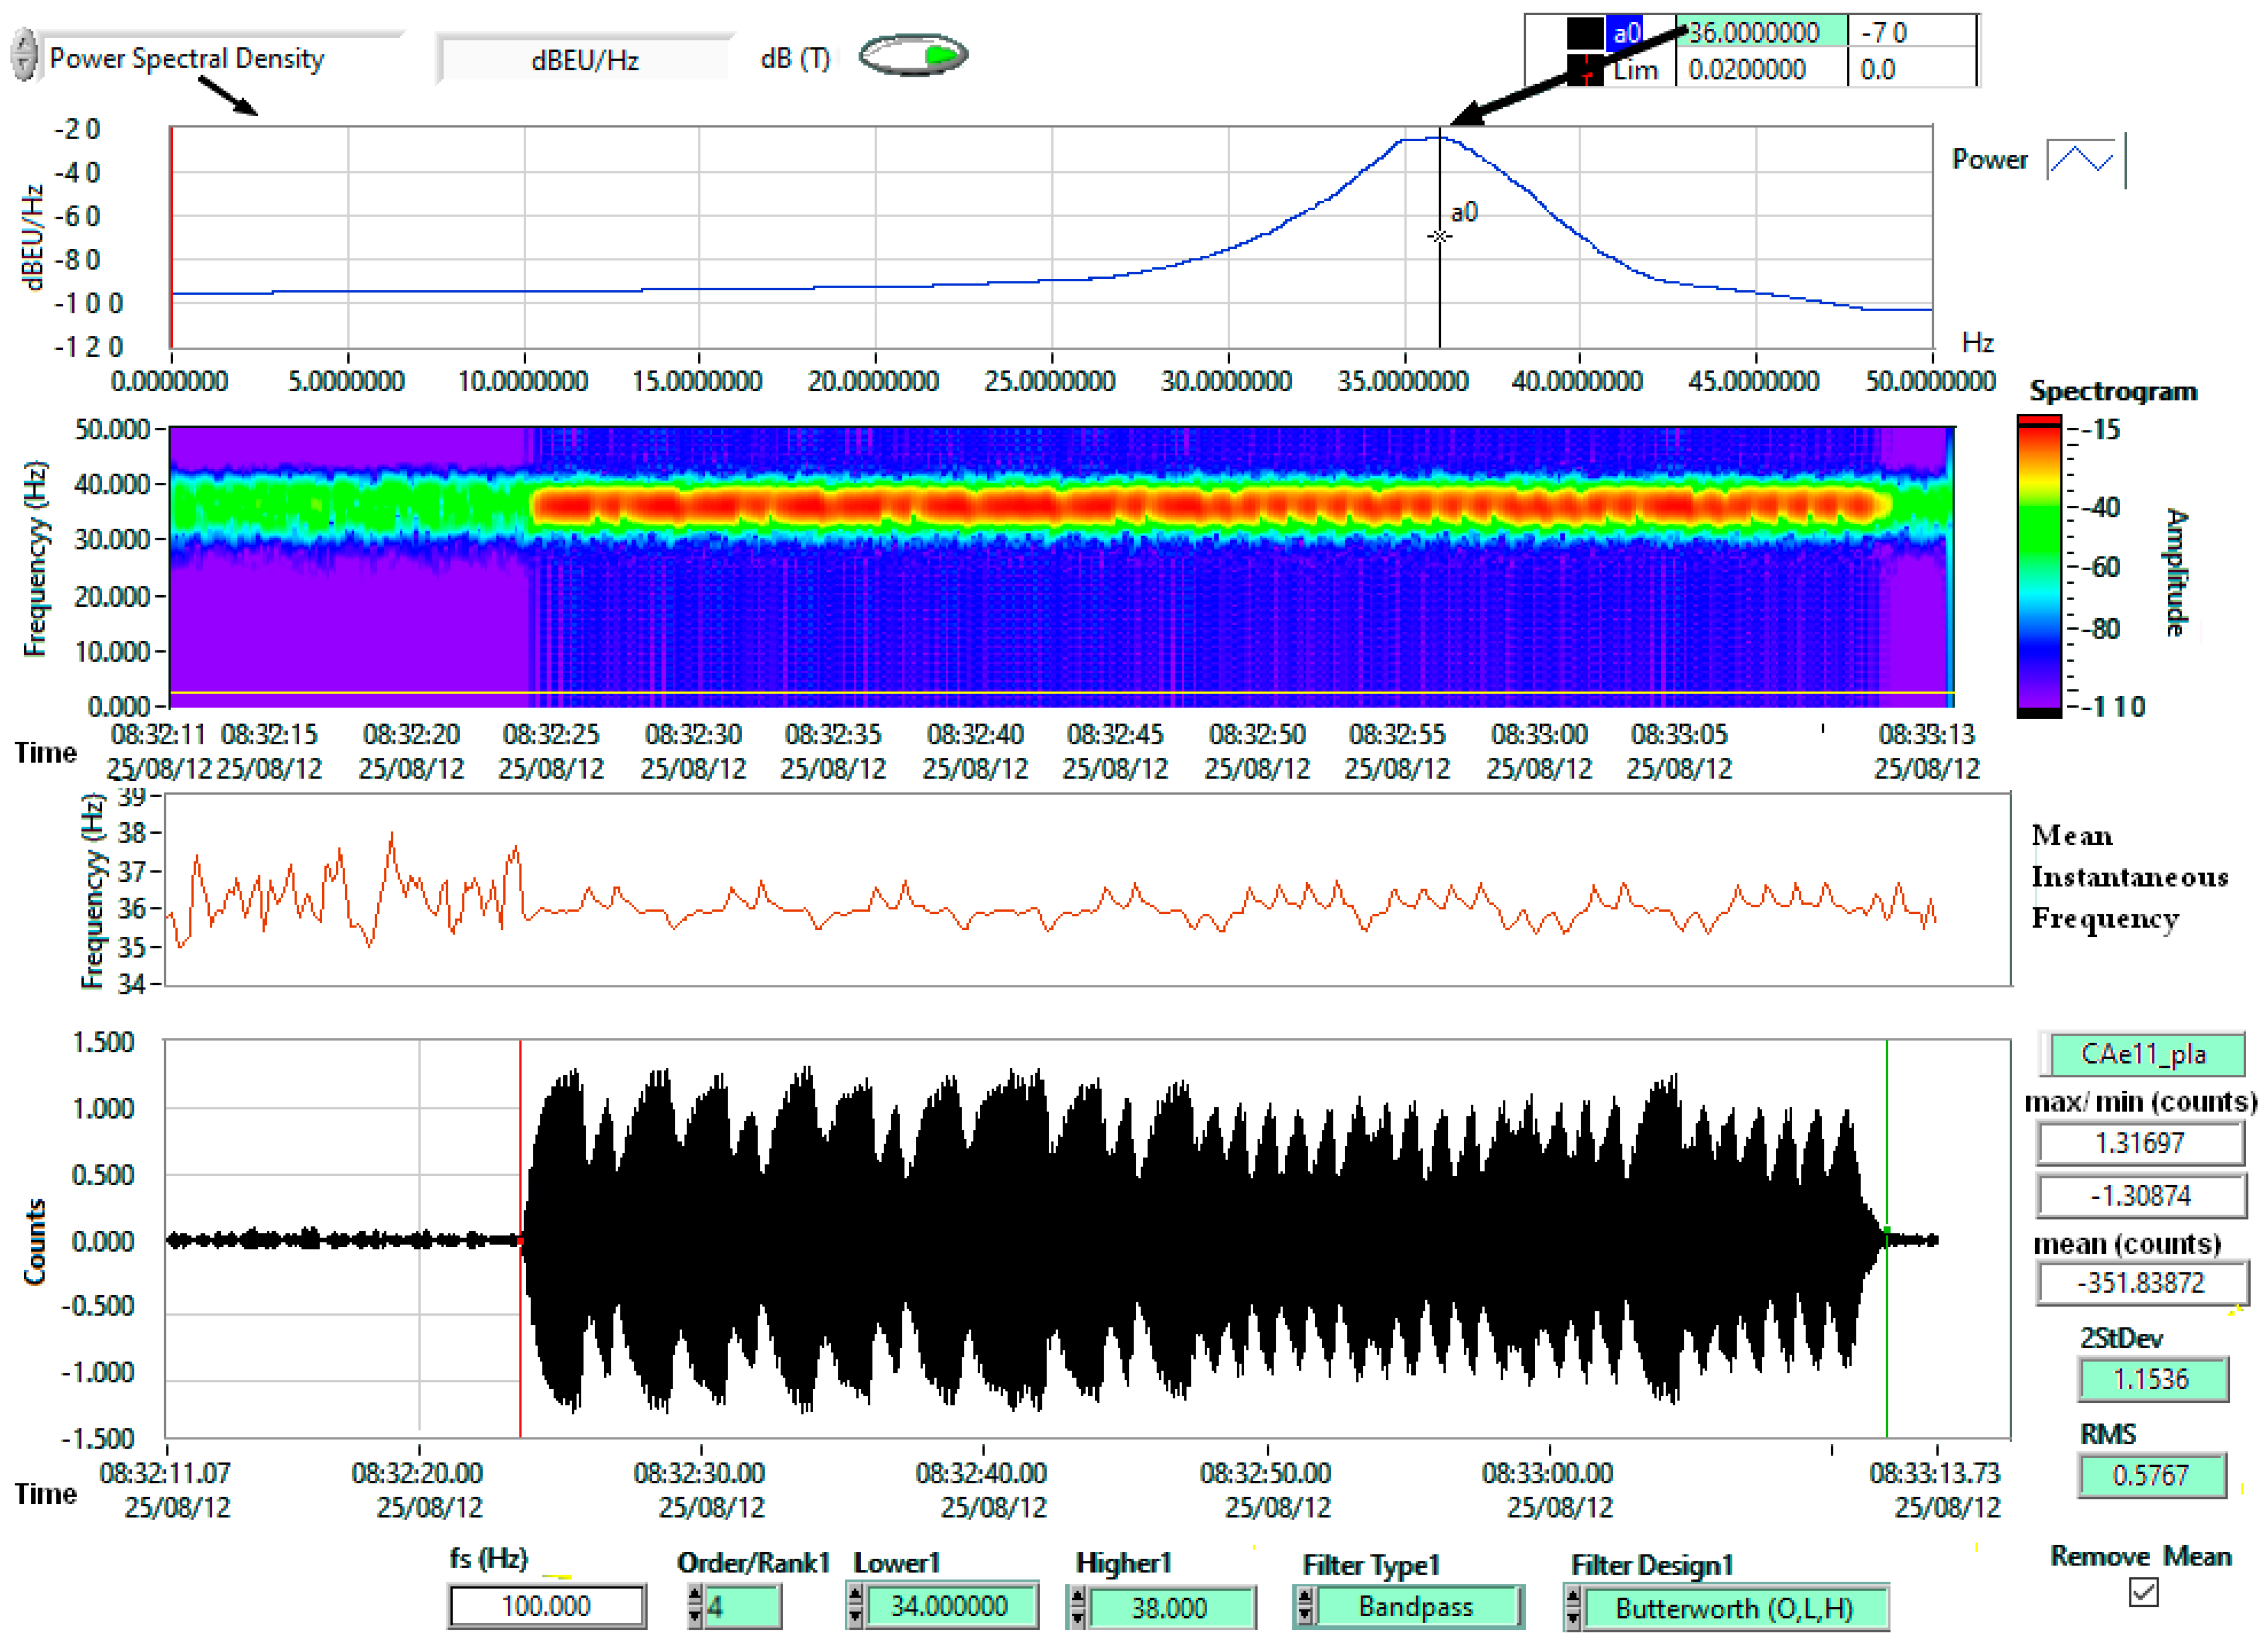Click the Power Spectral Density selector arrows
The height and width of the screenshot is (1645, 2268).
25,55
